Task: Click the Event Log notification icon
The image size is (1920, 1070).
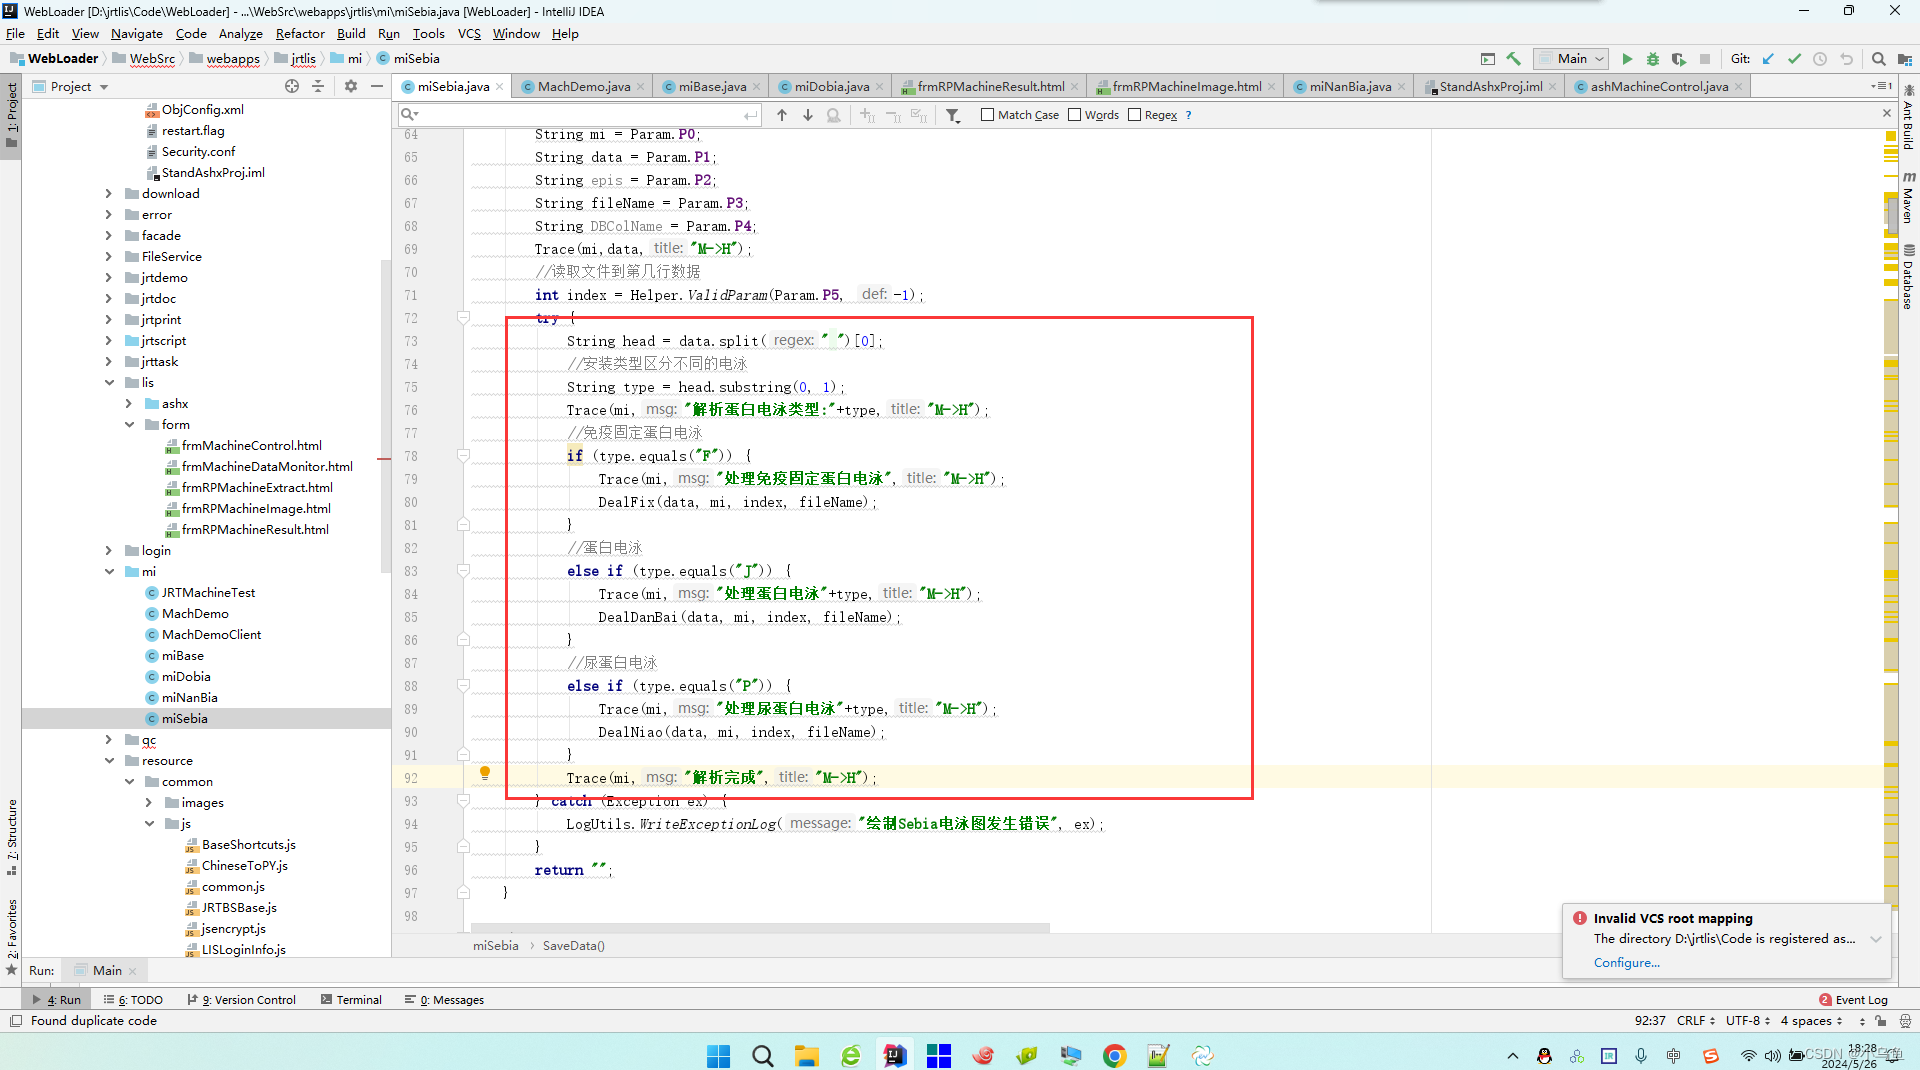Action: click(x=1825, y=1000)
